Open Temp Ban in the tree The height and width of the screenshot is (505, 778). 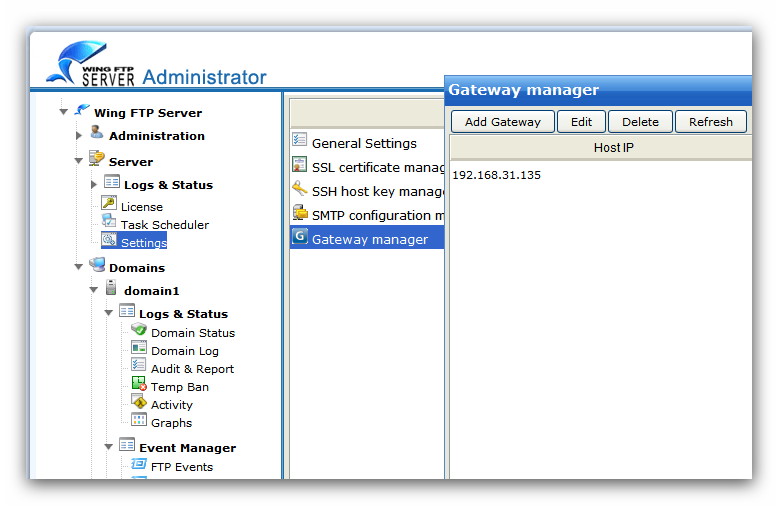pyautogui.click(x=180, y=387)
